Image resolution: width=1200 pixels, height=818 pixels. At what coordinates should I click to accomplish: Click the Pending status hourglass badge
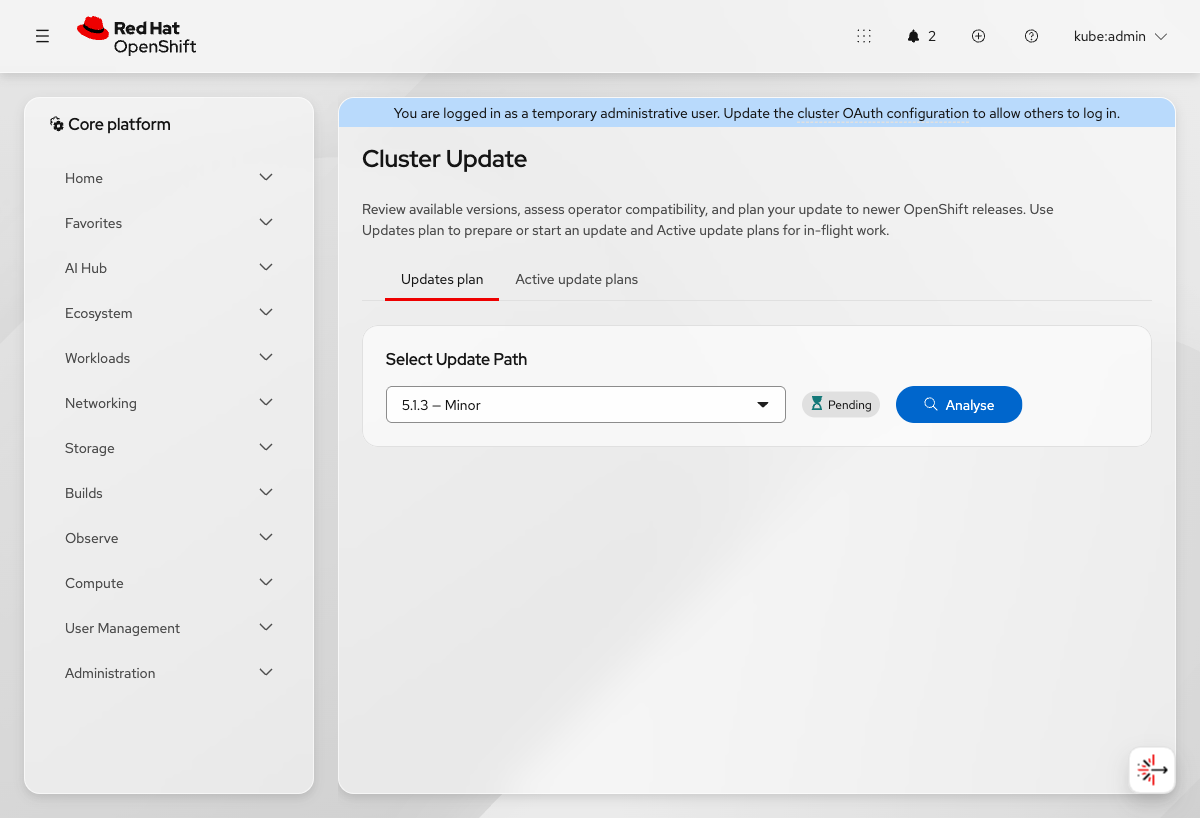(x=841, y=405)
